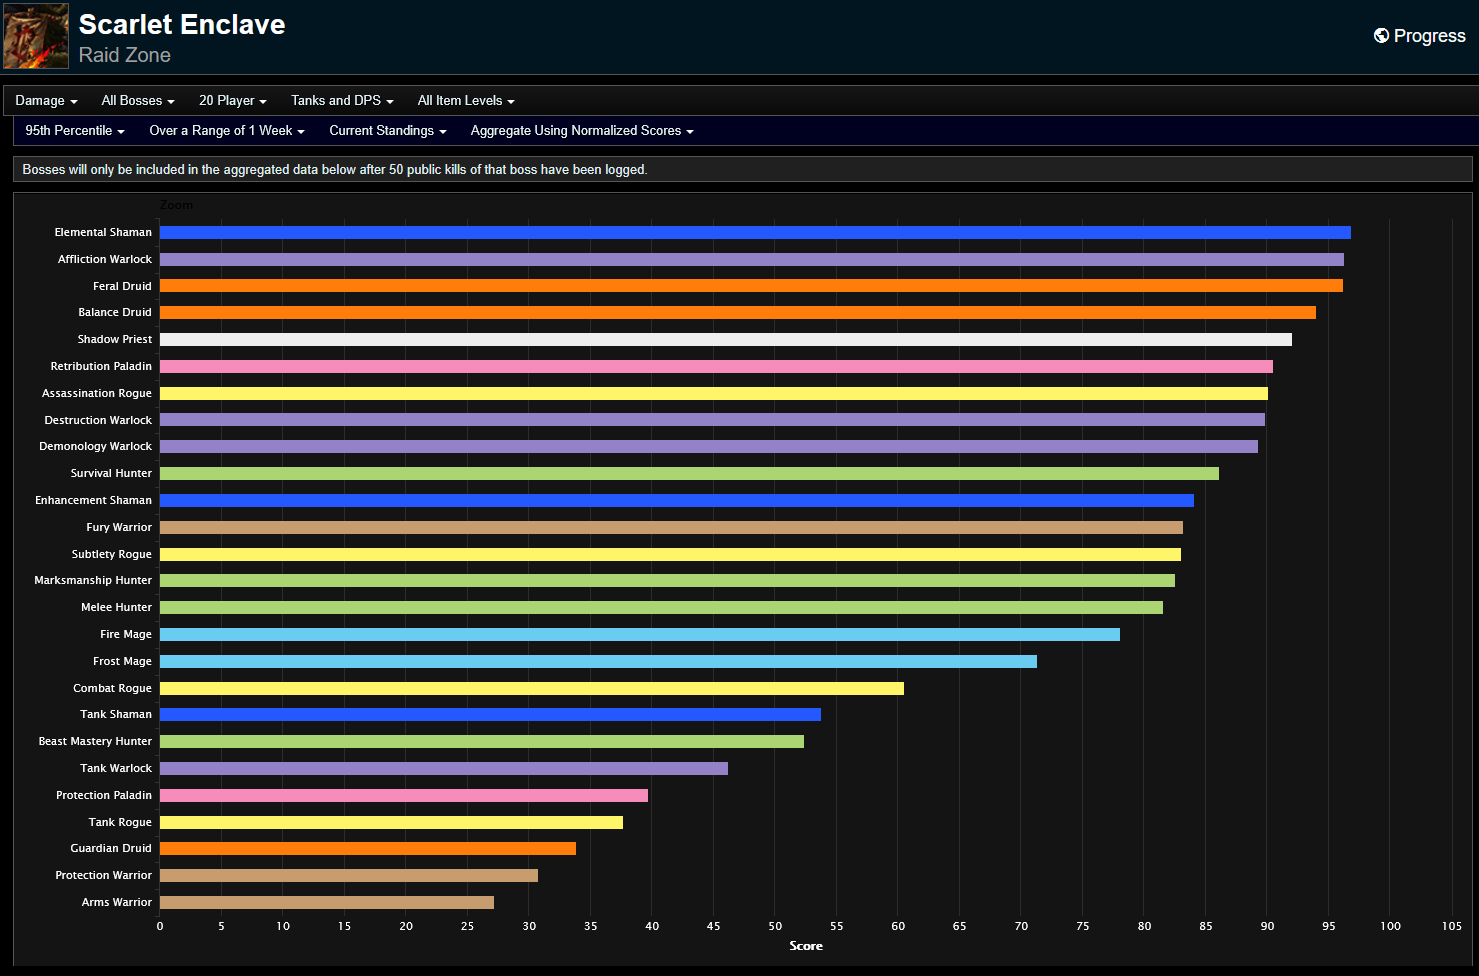Image resolution: width=1479 pixels, height=976 pixels.
Task: Open the Damage metric dropdown
Action: pos(45,100)
